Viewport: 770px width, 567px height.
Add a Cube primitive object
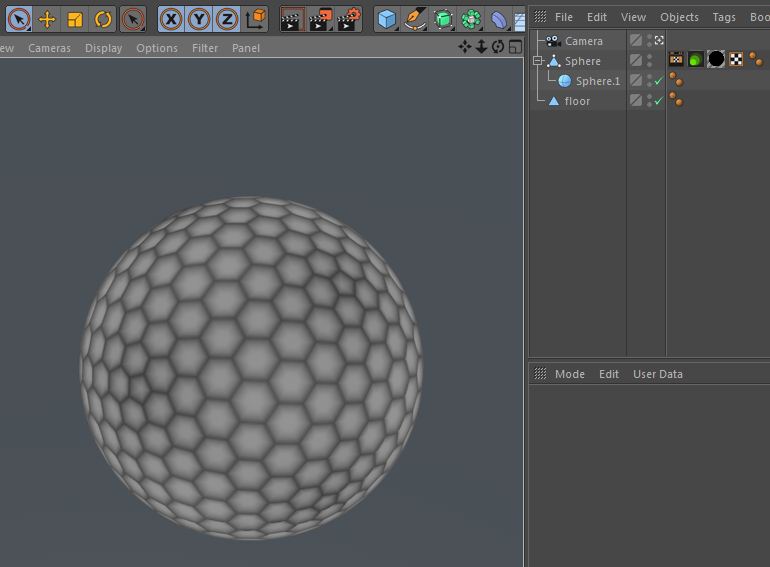tap(387, 19)
